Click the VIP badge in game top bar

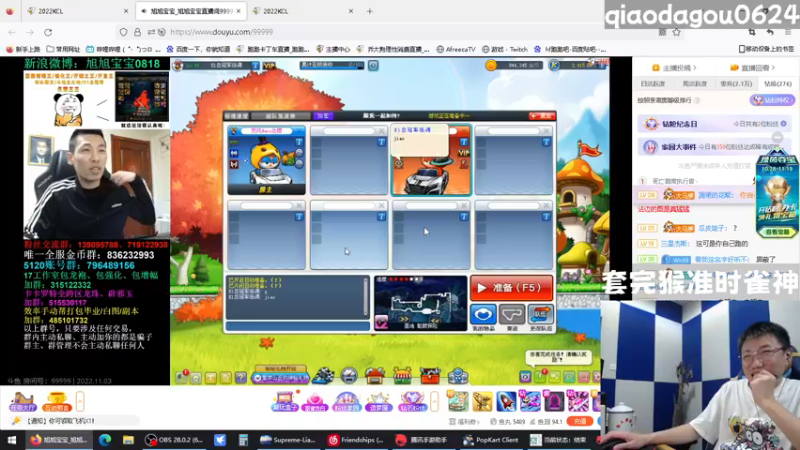click(269, 66)
